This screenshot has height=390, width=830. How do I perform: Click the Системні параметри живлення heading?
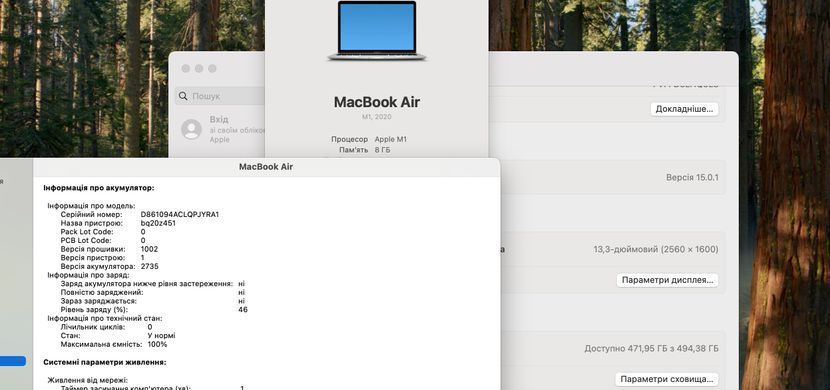point(105,362)
